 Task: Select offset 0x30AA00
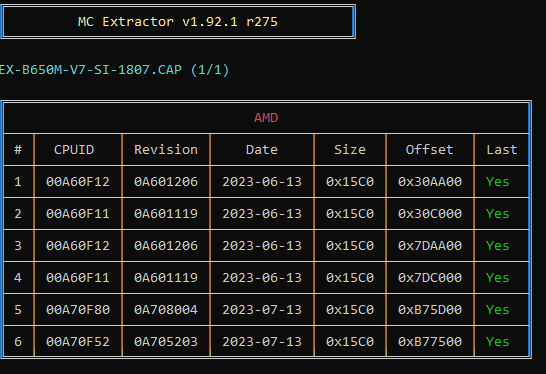[x=430, y=182]
